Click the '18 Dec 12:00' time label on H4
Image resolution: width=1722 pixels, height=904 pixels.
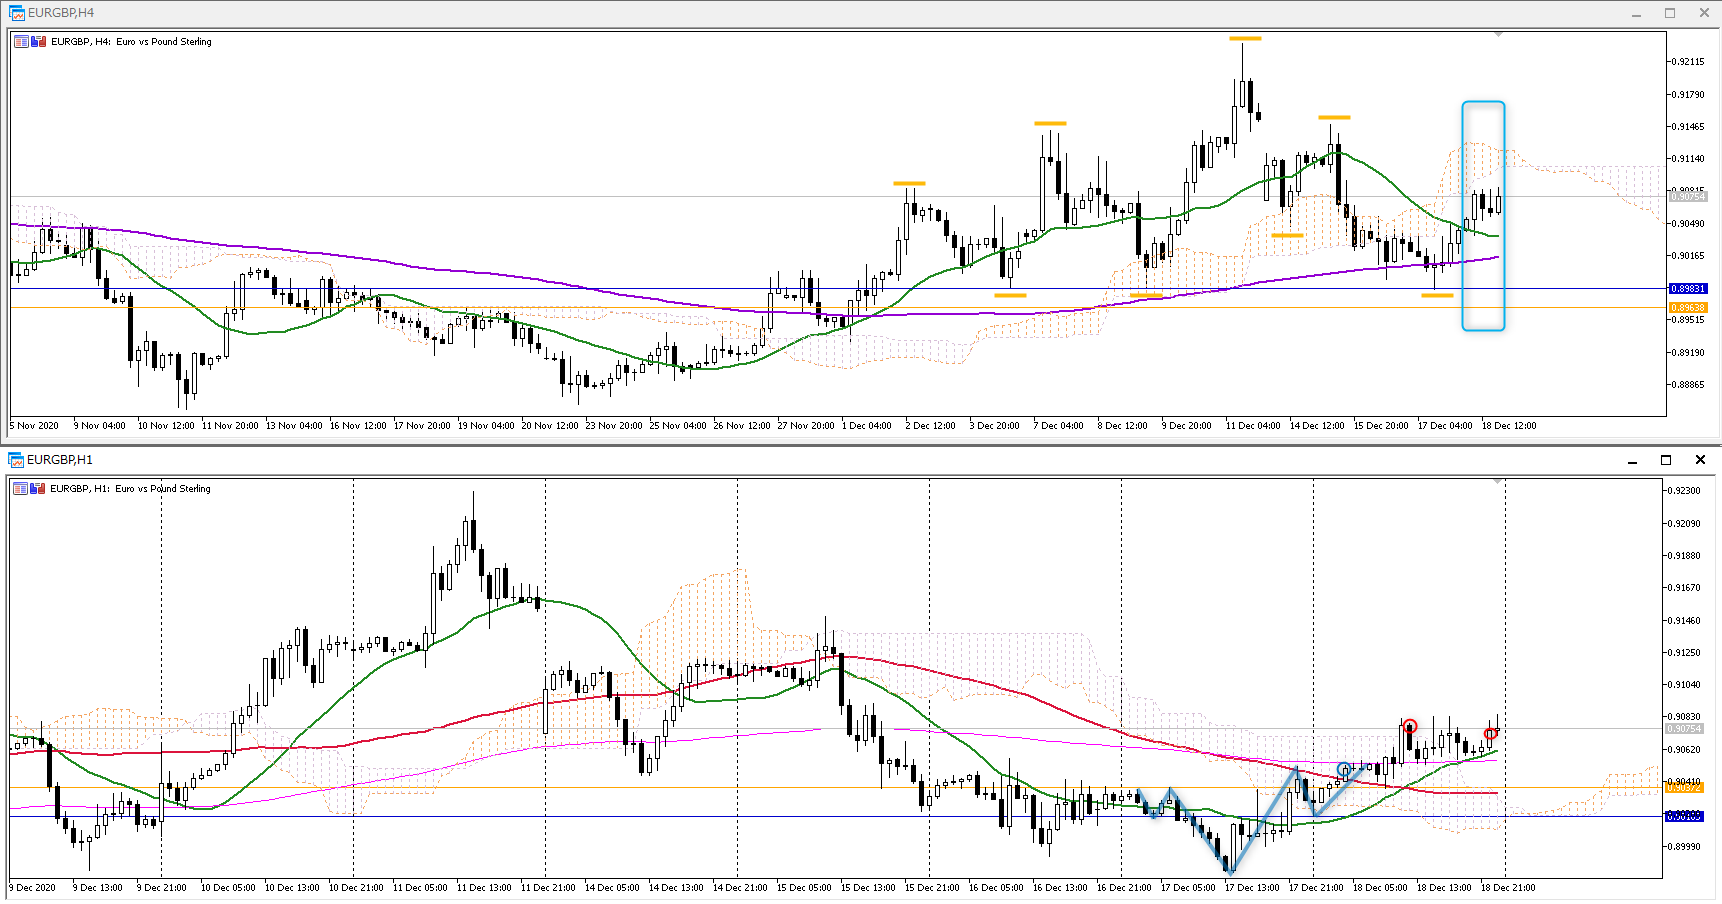tap(1509, 426)
